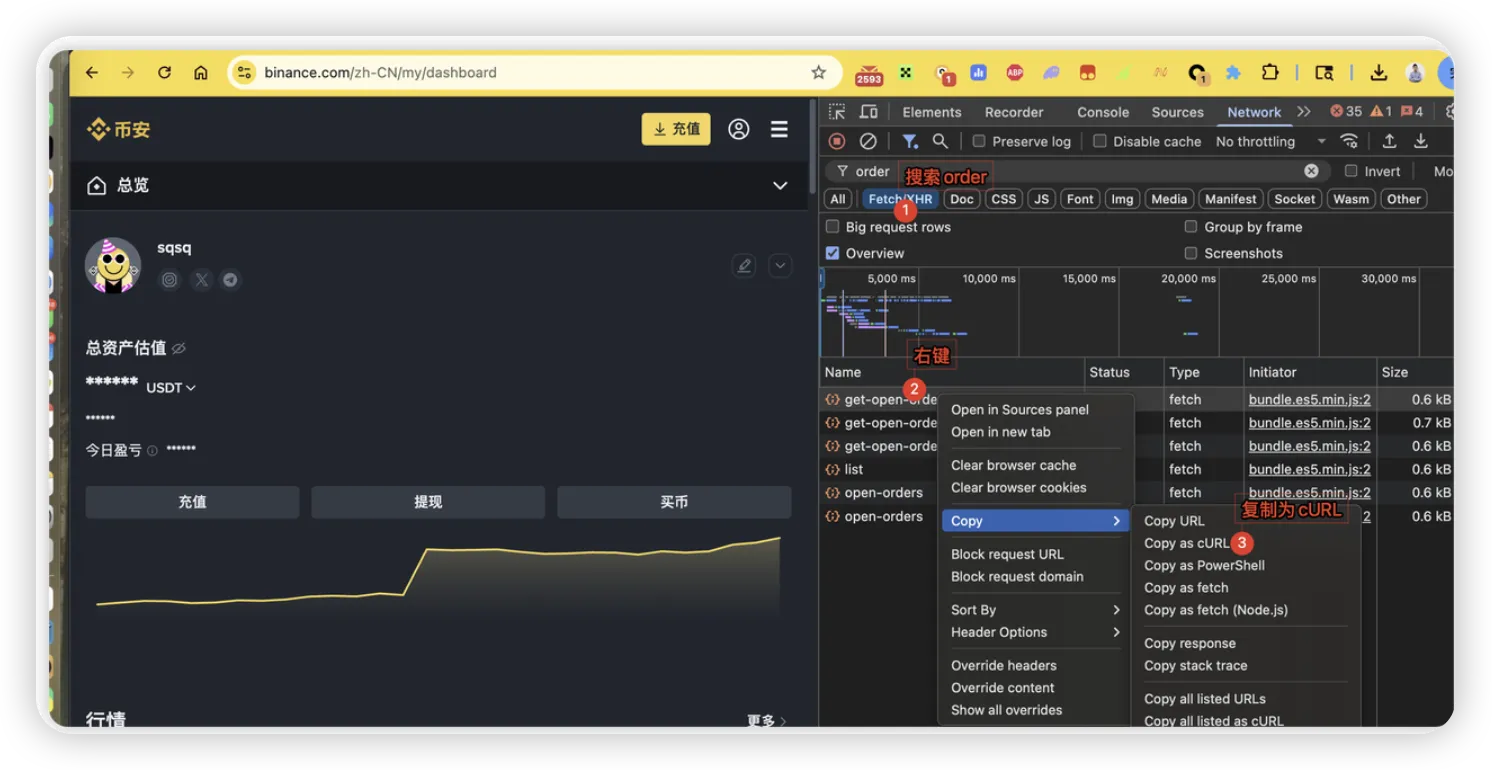1492x770 pixels.
Task: Click the browser reload page icon
Action: click(x=165, y=73)
